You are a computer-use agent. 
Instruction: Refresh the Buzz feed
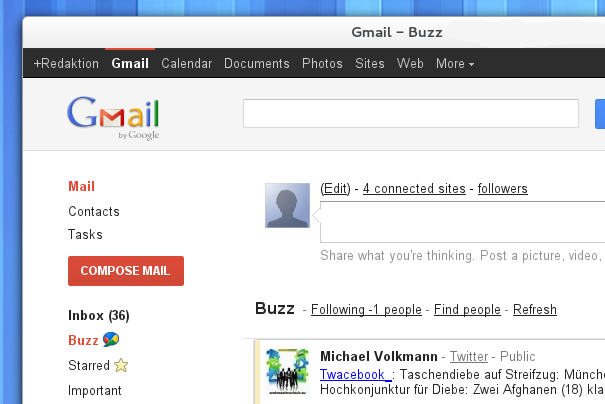click(x=535, y=309)
